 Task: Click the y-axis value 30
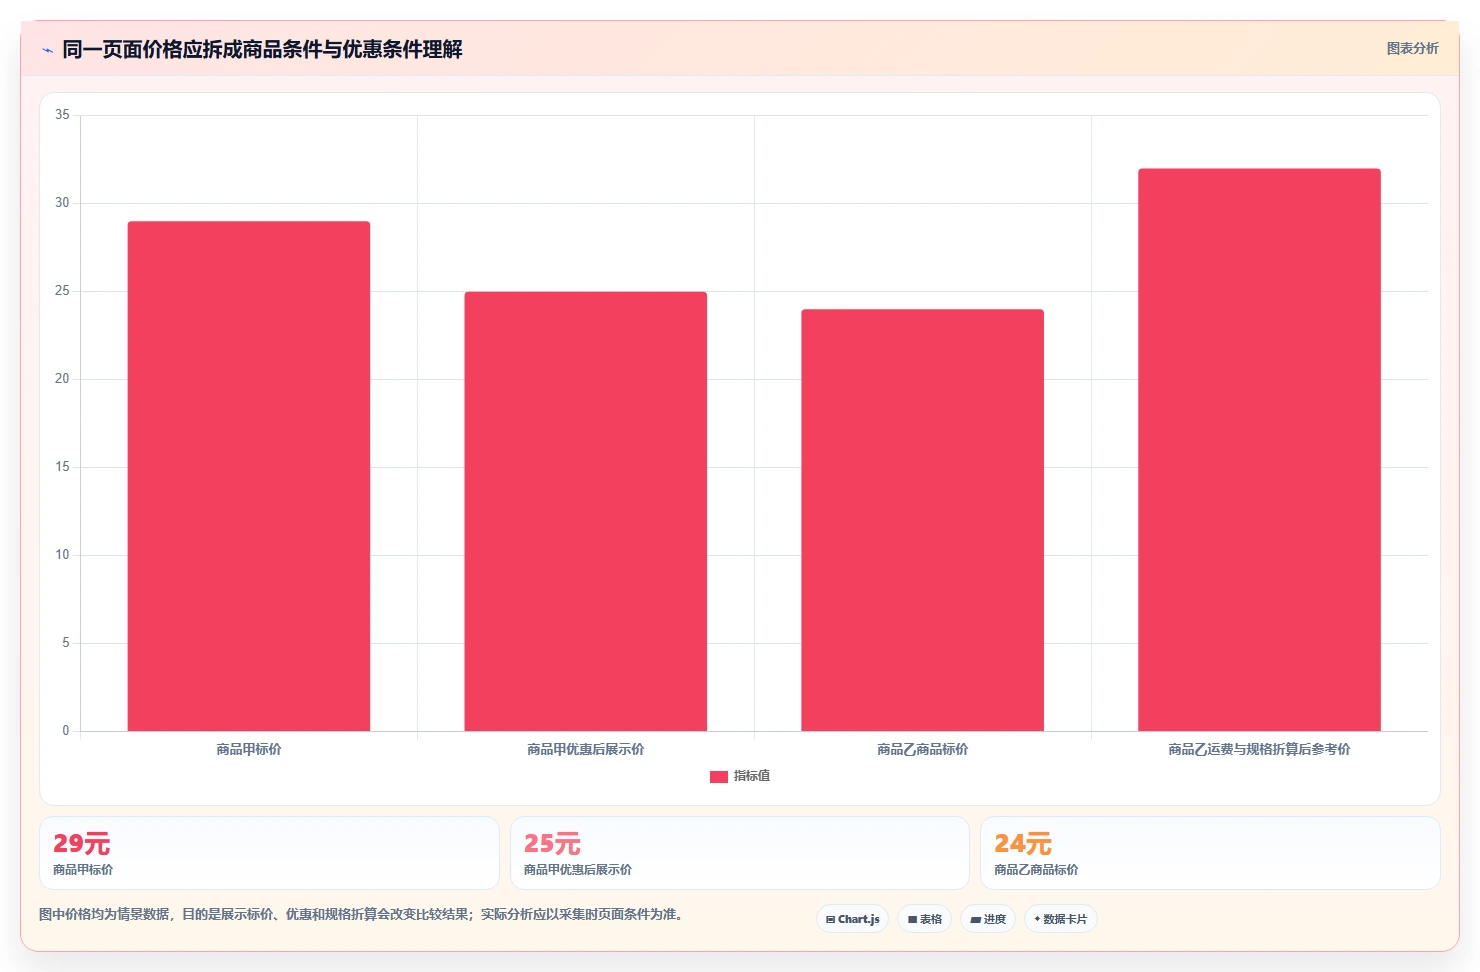click(62, 203)
